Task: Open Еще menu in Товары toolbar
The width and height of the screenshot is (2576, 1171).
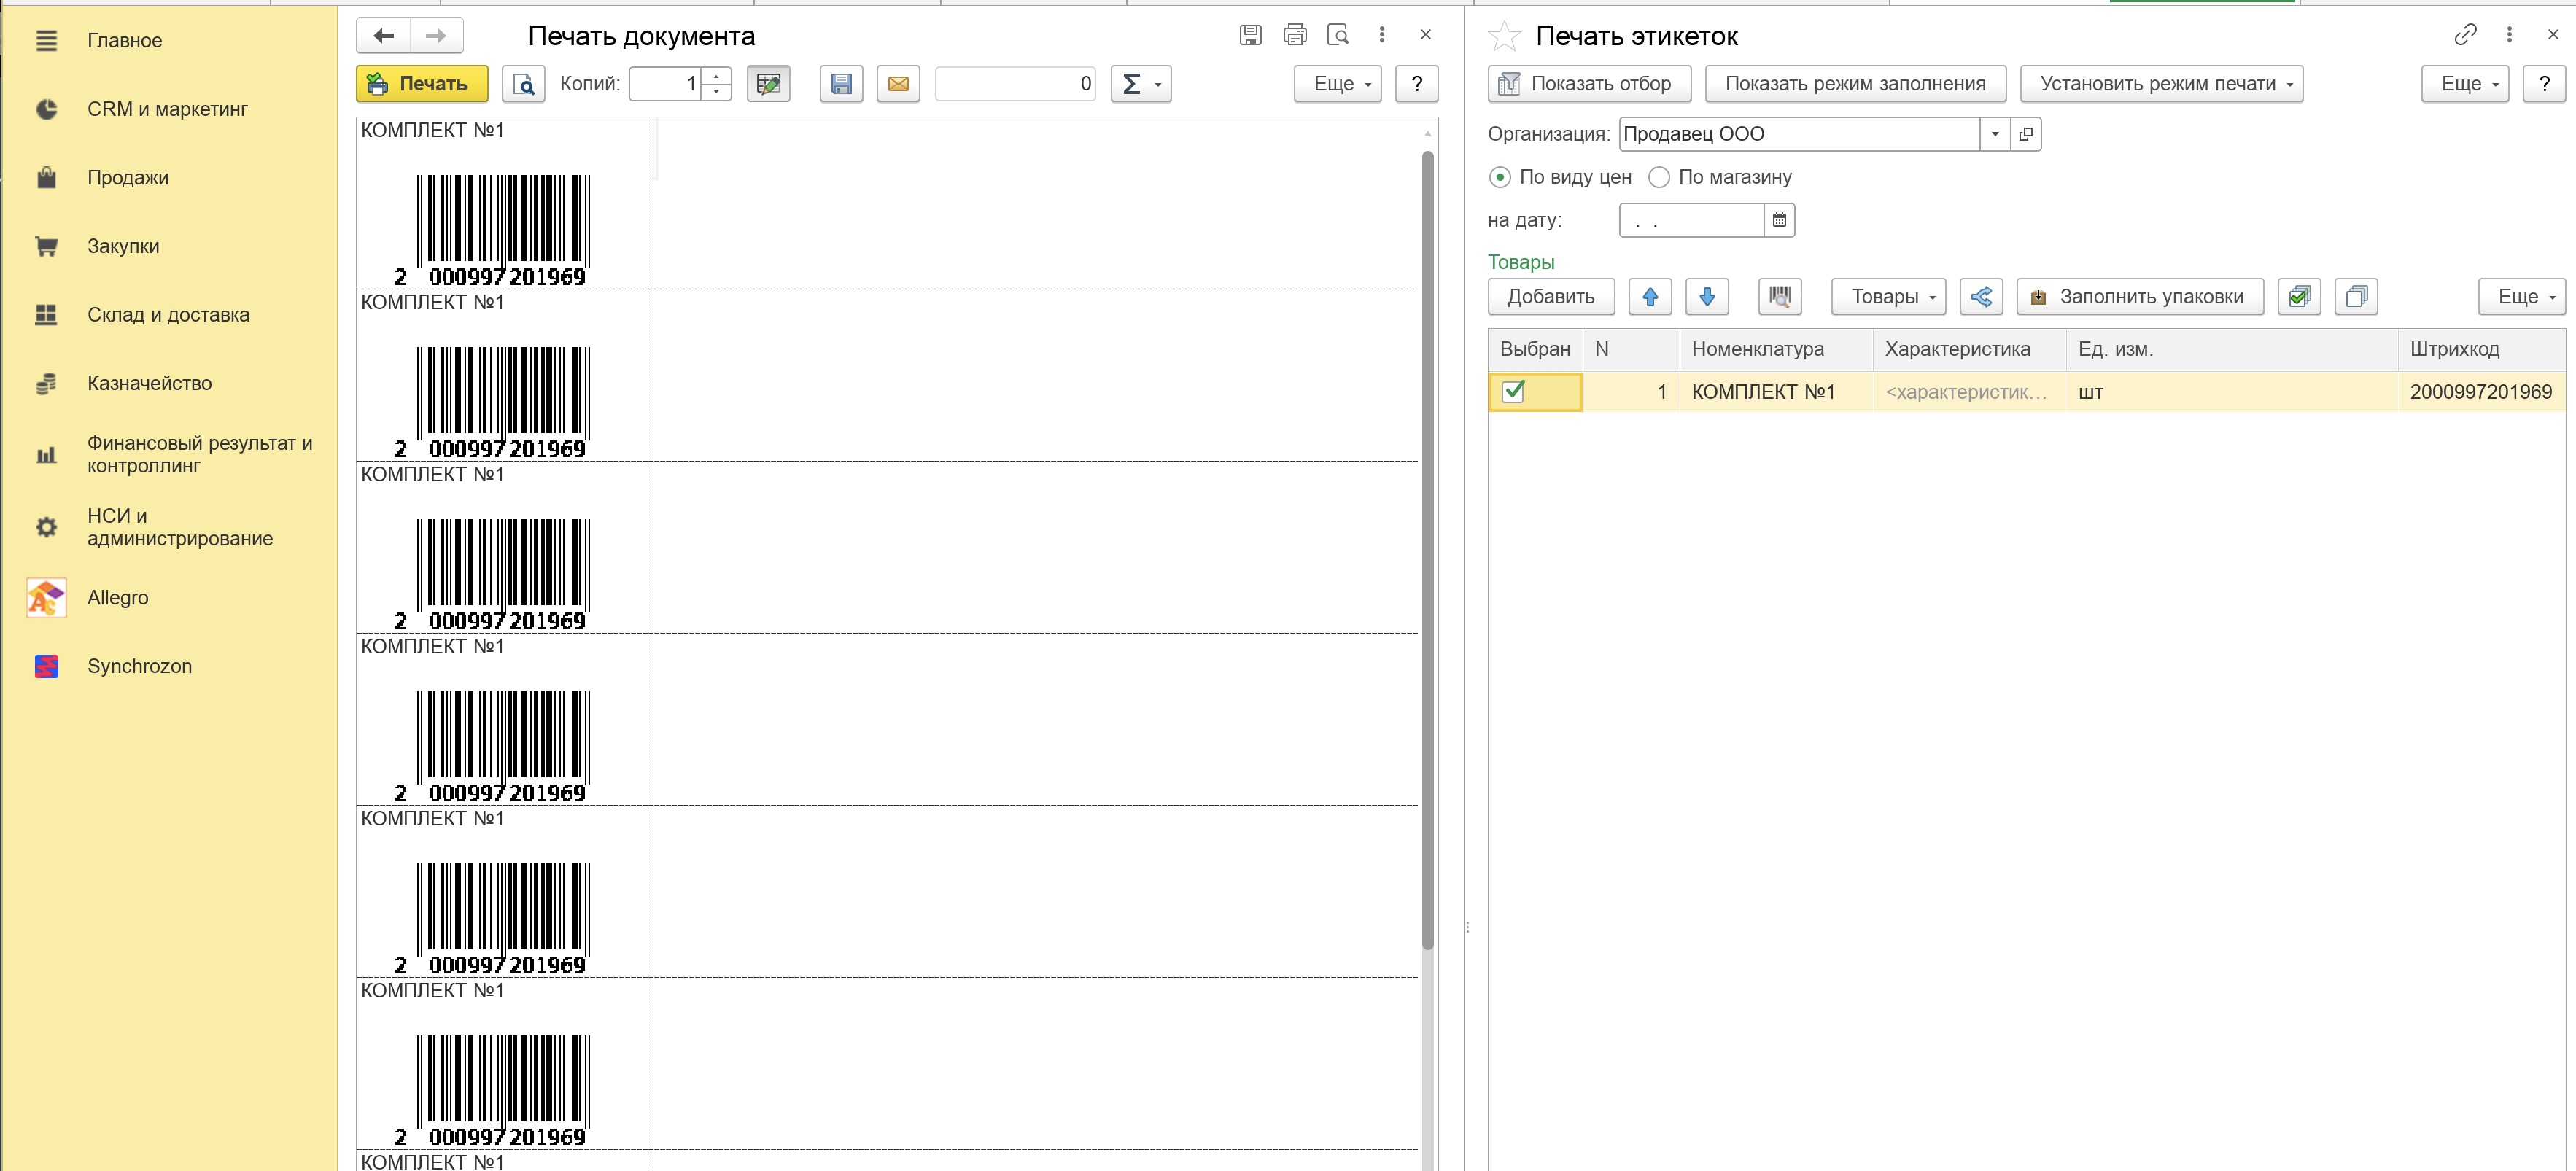Action: (x=2521, y=297)
